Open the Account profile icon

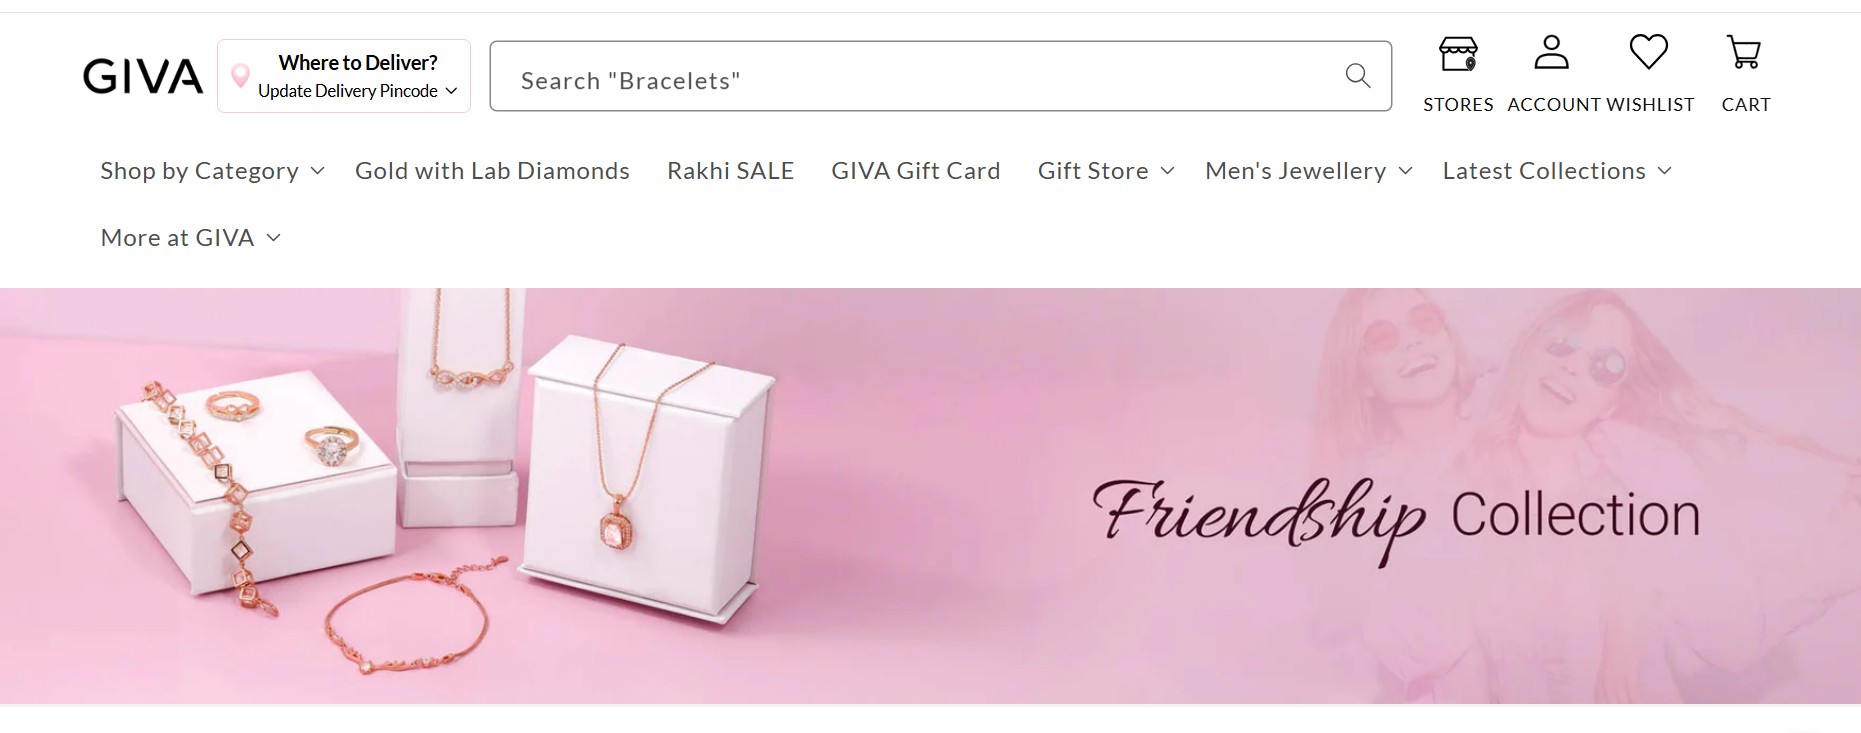point(1551,52)
